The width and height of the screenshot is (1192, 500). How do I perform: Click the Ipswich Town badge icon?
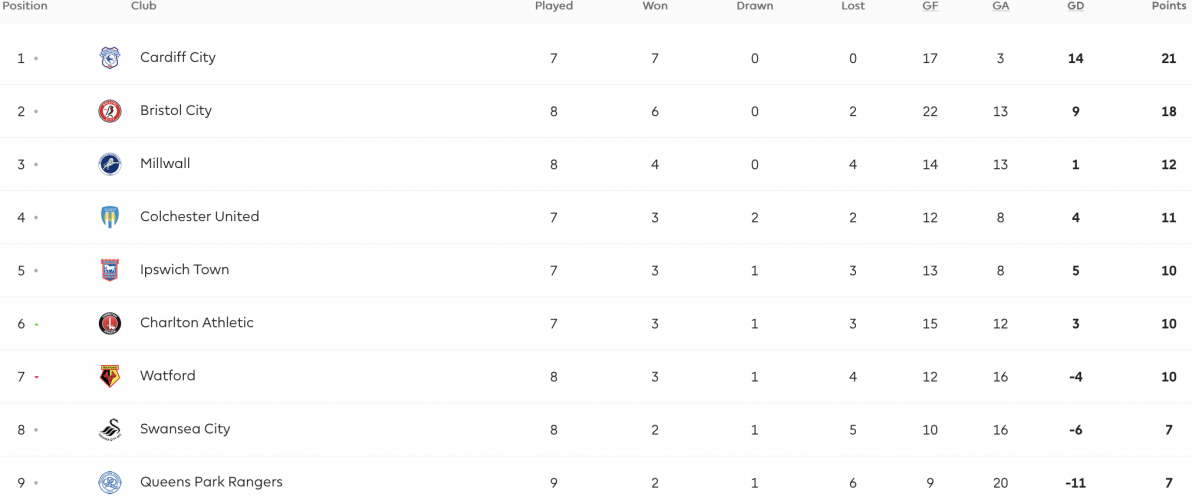[x=110, y=271]
